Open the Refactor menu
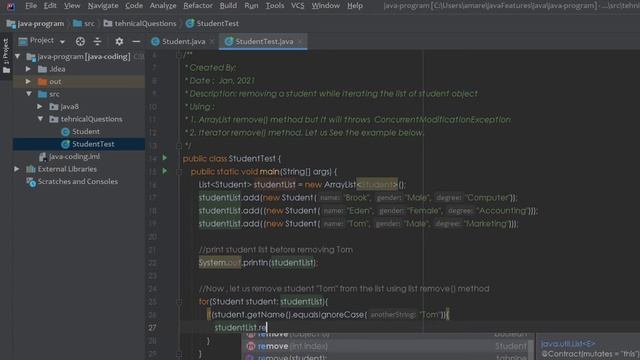 pyautogui.click(x=198, y=6)
